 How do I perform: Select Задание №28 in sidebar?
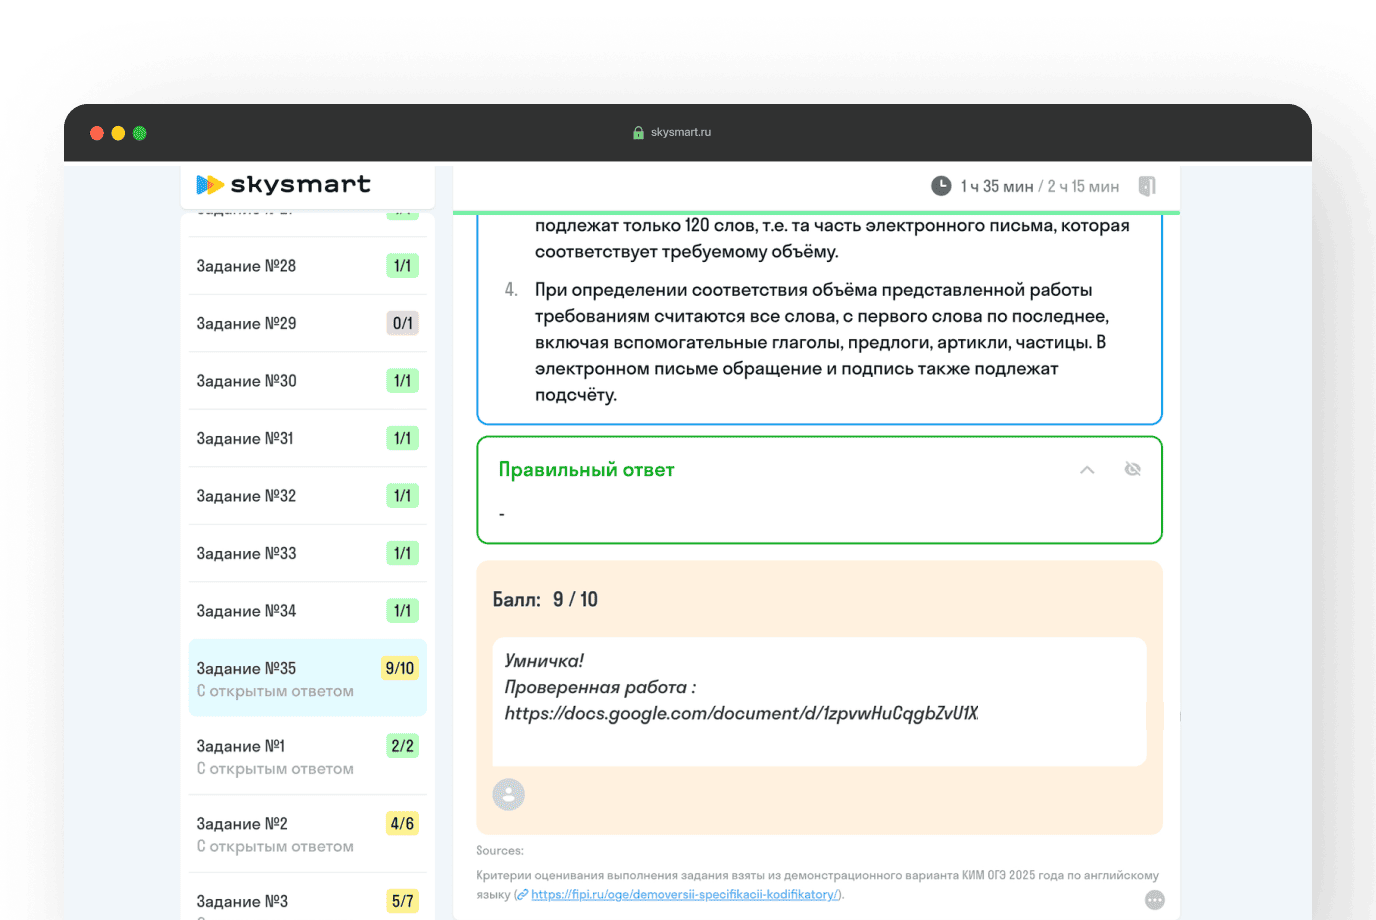point(308,266)
